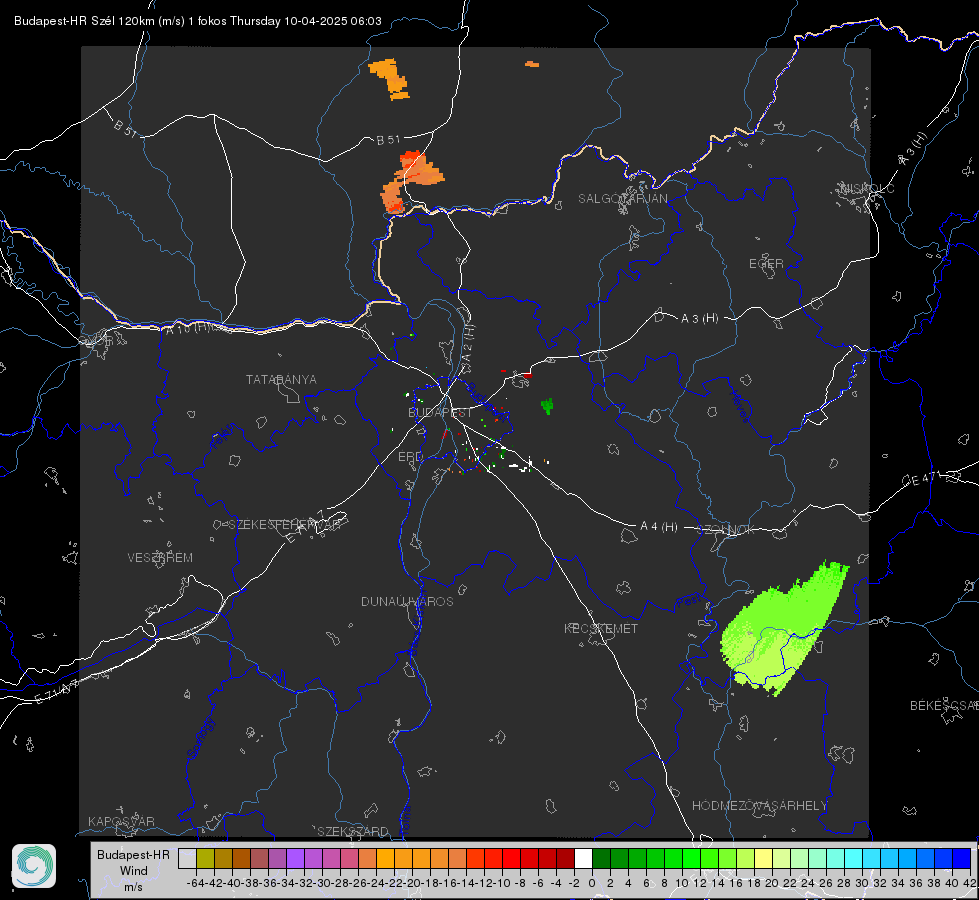The height and width of the screenshot is (900, 979).
Task: Click the SALGÓTARJÁN city label
Action: click(x=622, y=199)
